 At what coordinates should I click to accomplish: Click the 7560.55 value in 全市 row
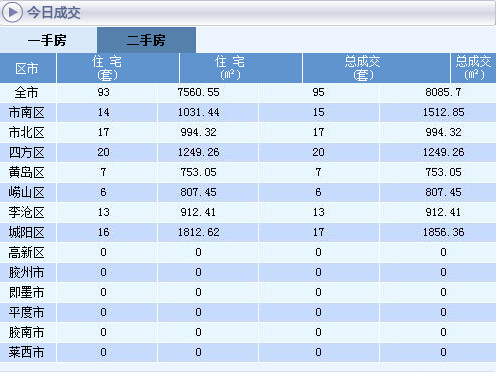pos(198,92)
